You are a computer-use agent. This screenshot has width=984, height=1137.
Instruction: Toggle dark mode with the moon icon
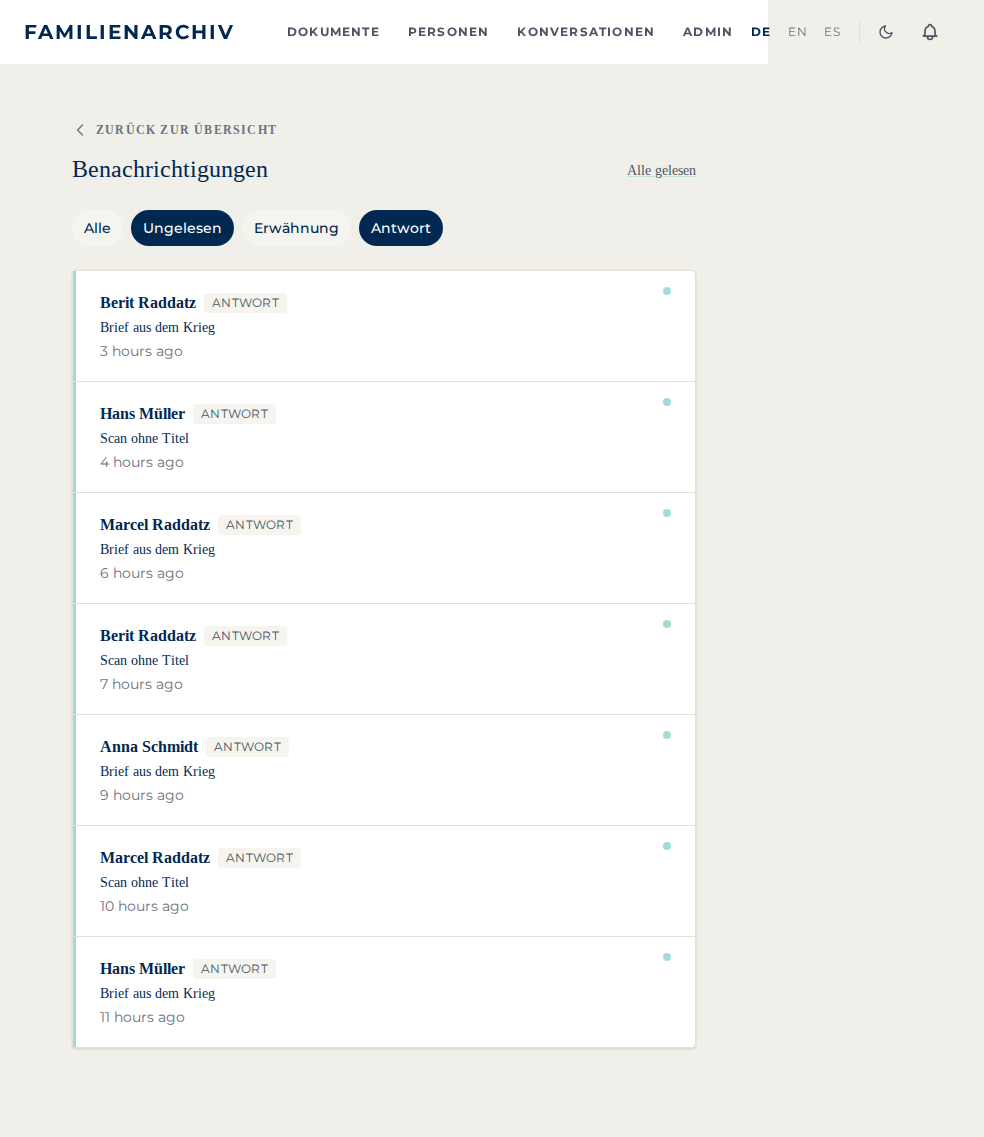tap(885, 32)
